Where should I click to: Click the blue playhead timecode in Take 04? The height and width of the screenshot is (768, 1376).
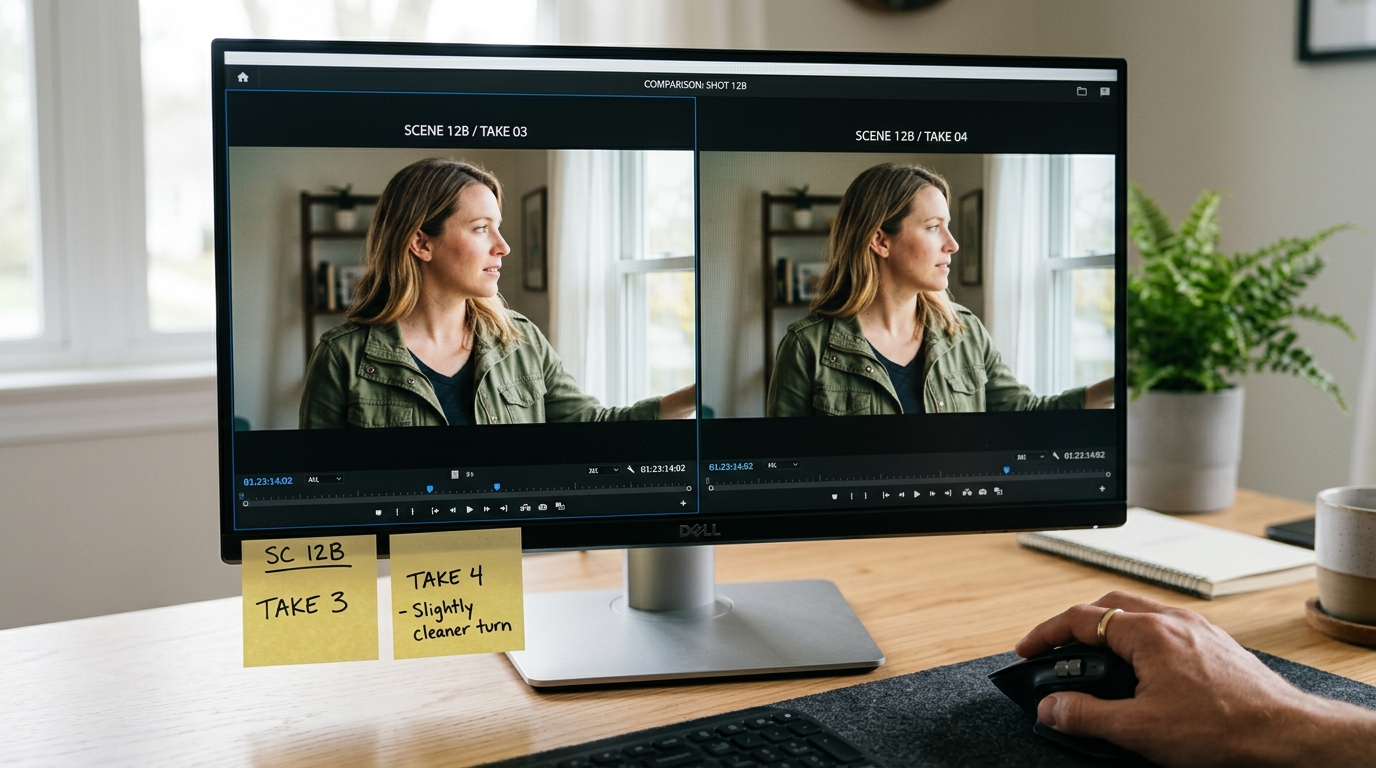pos(731,467)
